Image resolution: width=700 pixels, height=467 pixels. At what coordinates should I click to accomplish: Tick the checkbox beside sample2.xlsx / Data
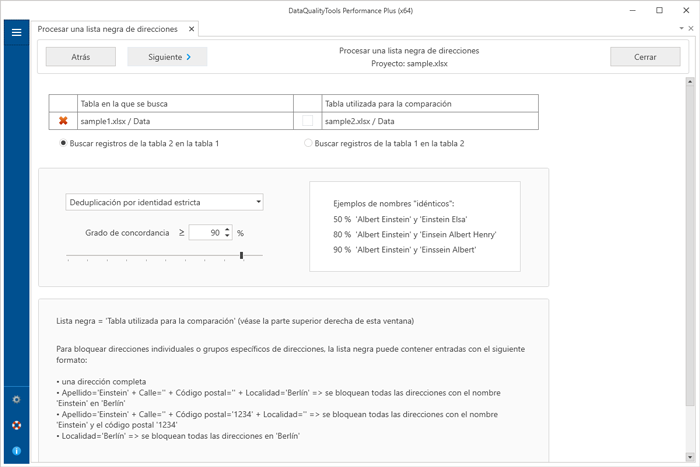click(308, 121)
